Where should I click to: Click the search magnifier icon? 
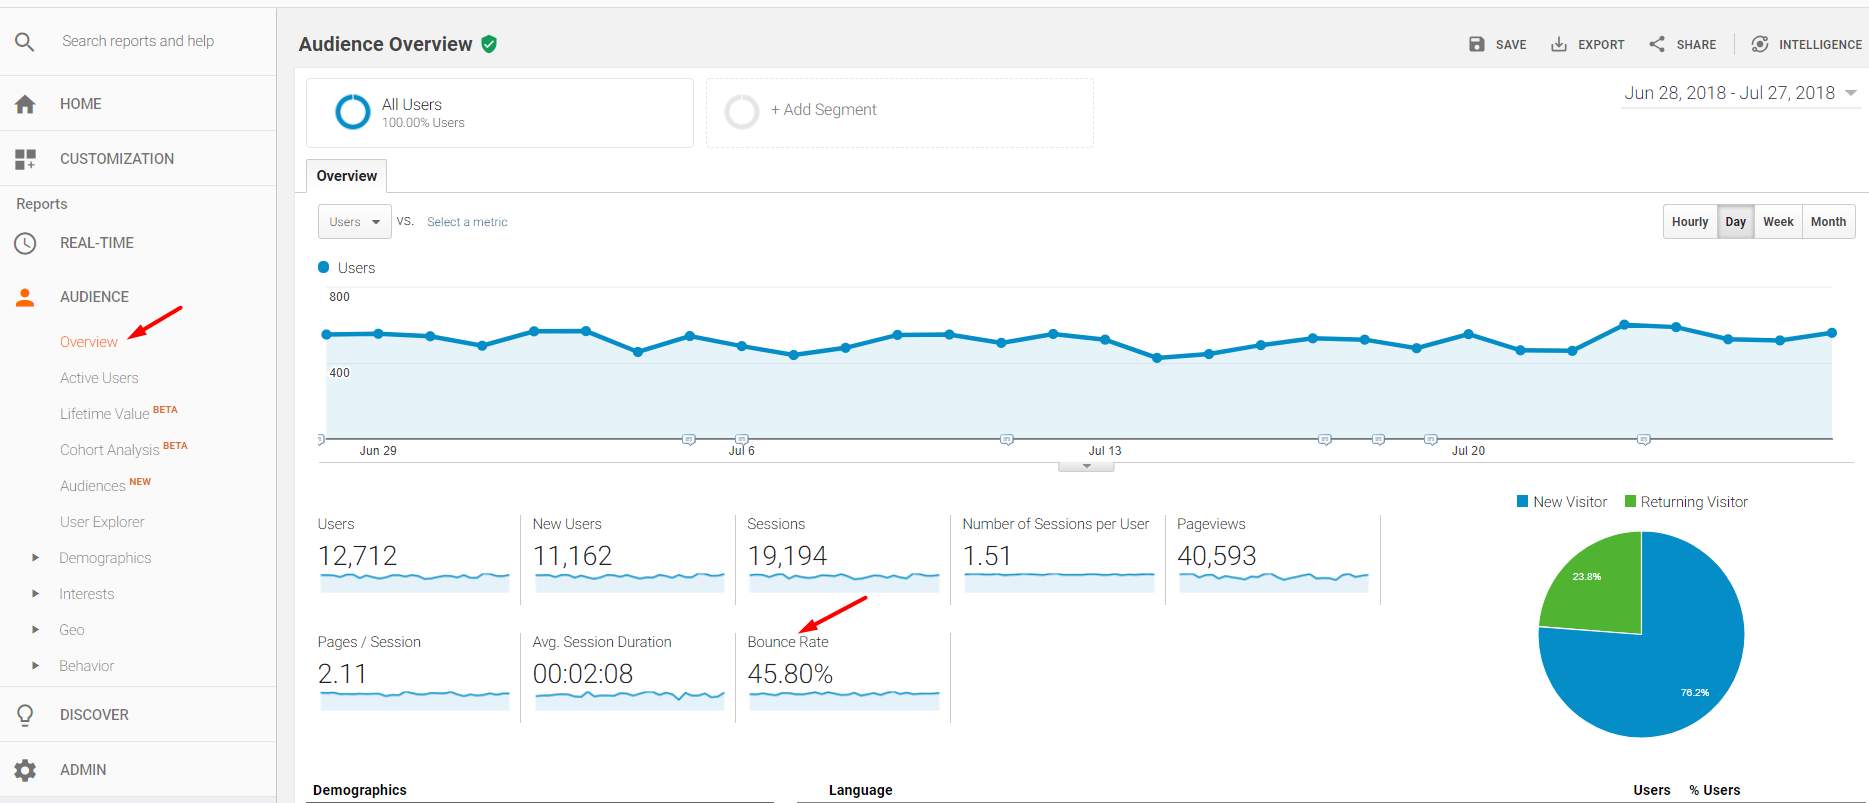point(25,41)
